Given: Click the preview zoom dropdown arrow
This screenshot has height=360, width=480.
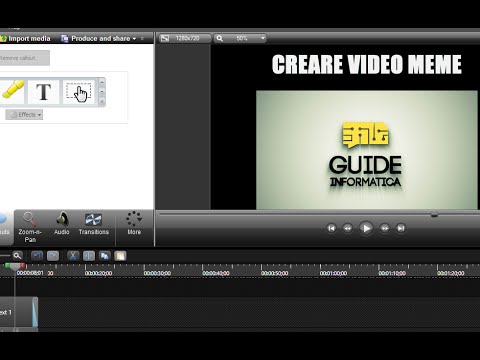Looking at the screenshot, I should [x=263, y=38].
